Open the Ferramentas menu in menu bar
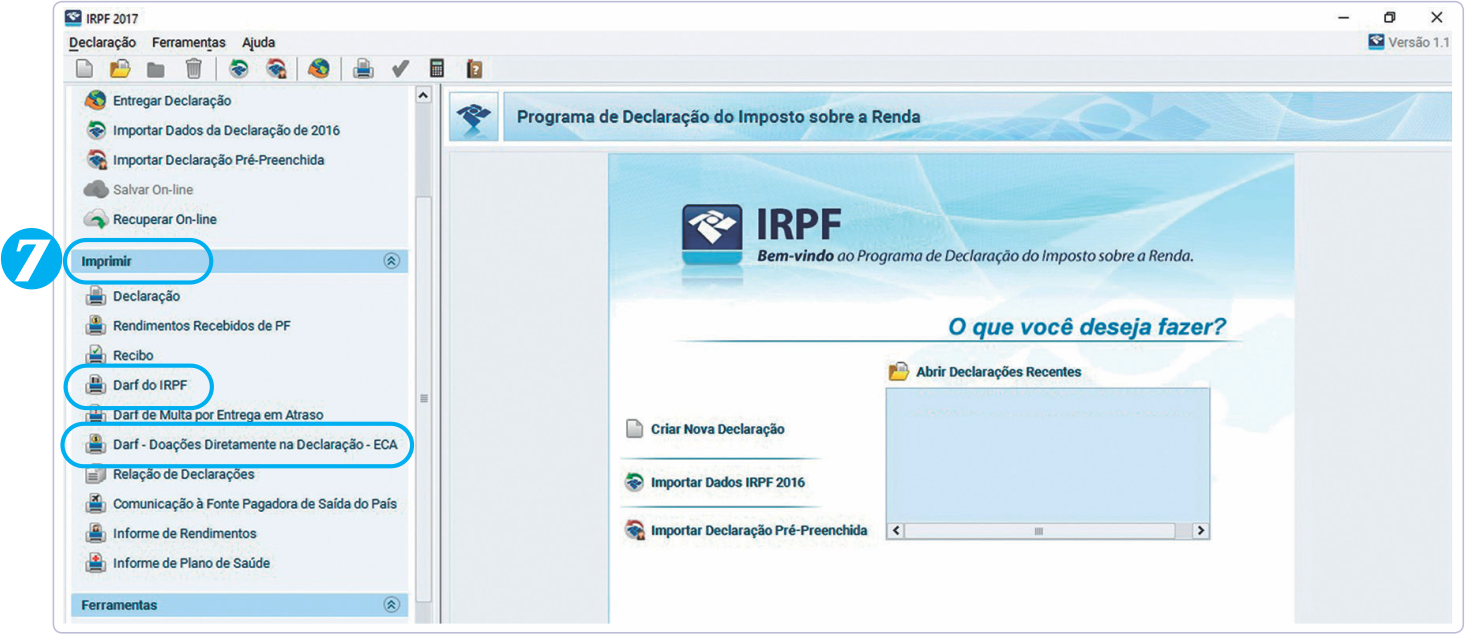This screenshot has height=634, width=1465. tap(189, 42)
